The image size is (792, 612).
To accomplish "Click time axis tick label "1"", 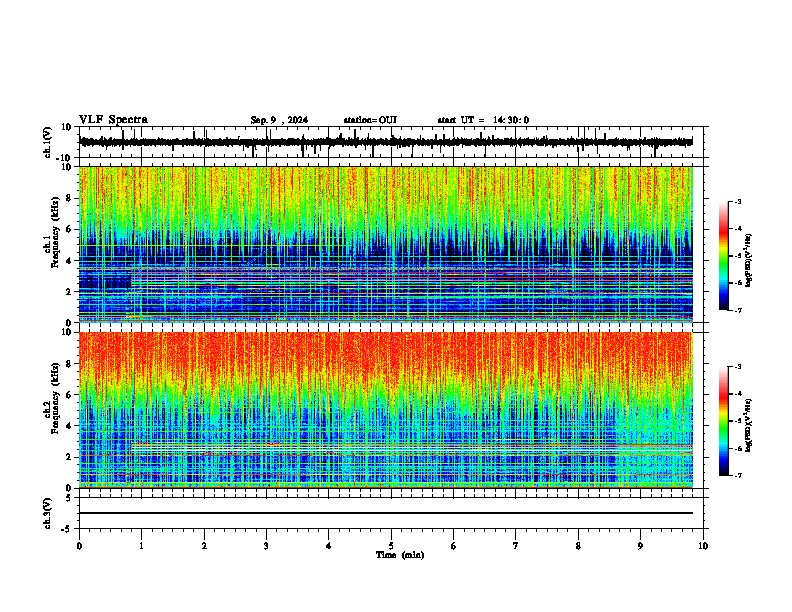I will click(141, 546).
